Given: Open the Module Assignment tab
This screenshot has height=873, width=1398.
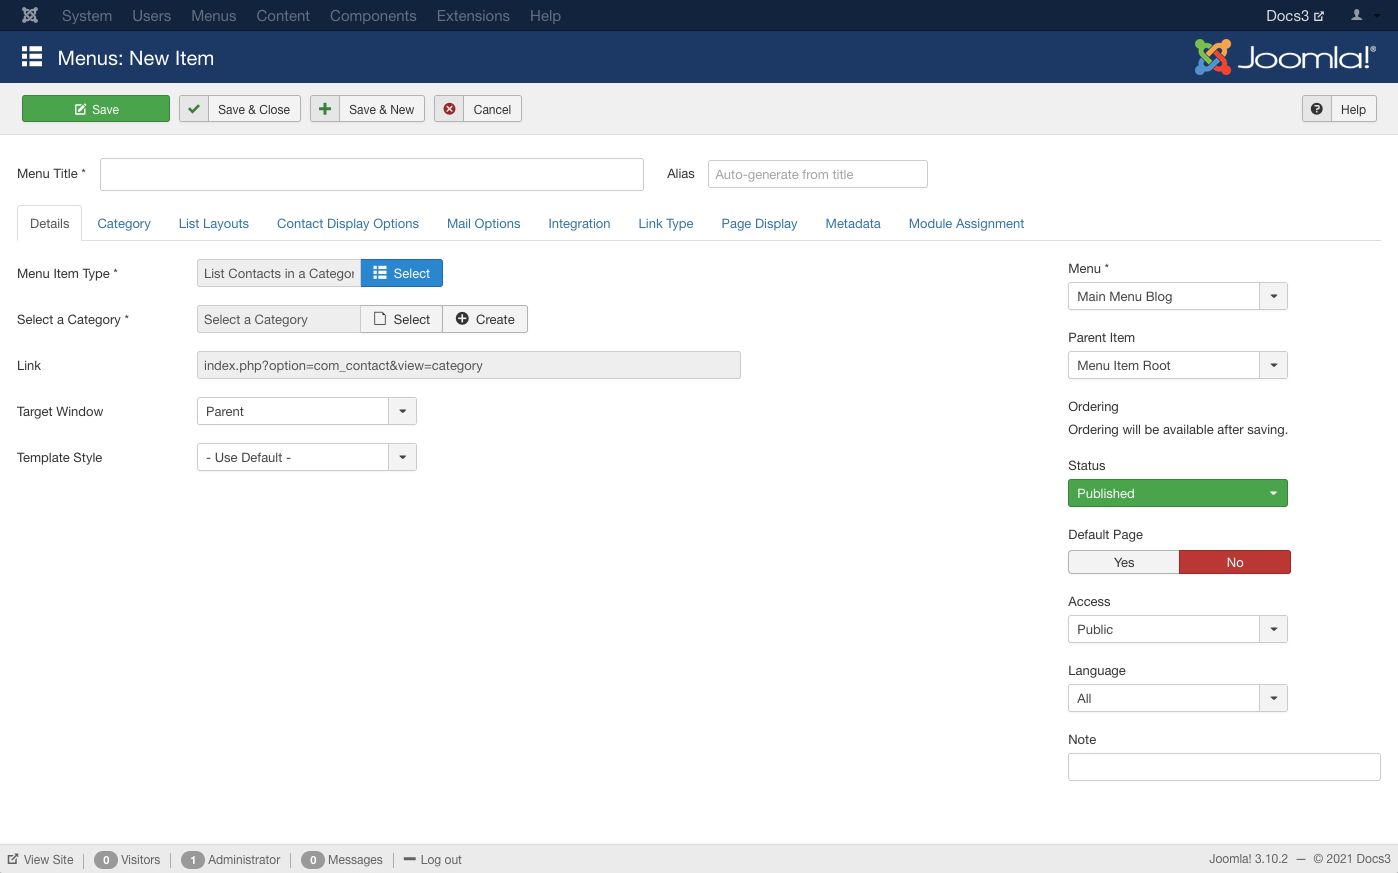Looking at the screenshot, I should pos(966,223).
